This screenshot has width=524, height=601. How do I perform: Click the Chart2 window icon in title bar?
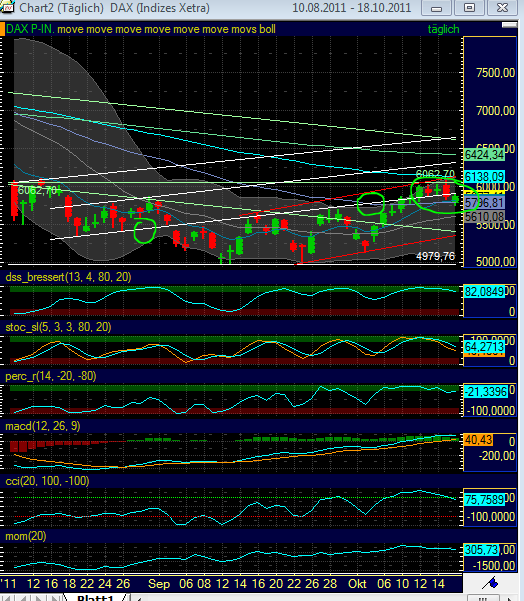(x=7, y=7)
